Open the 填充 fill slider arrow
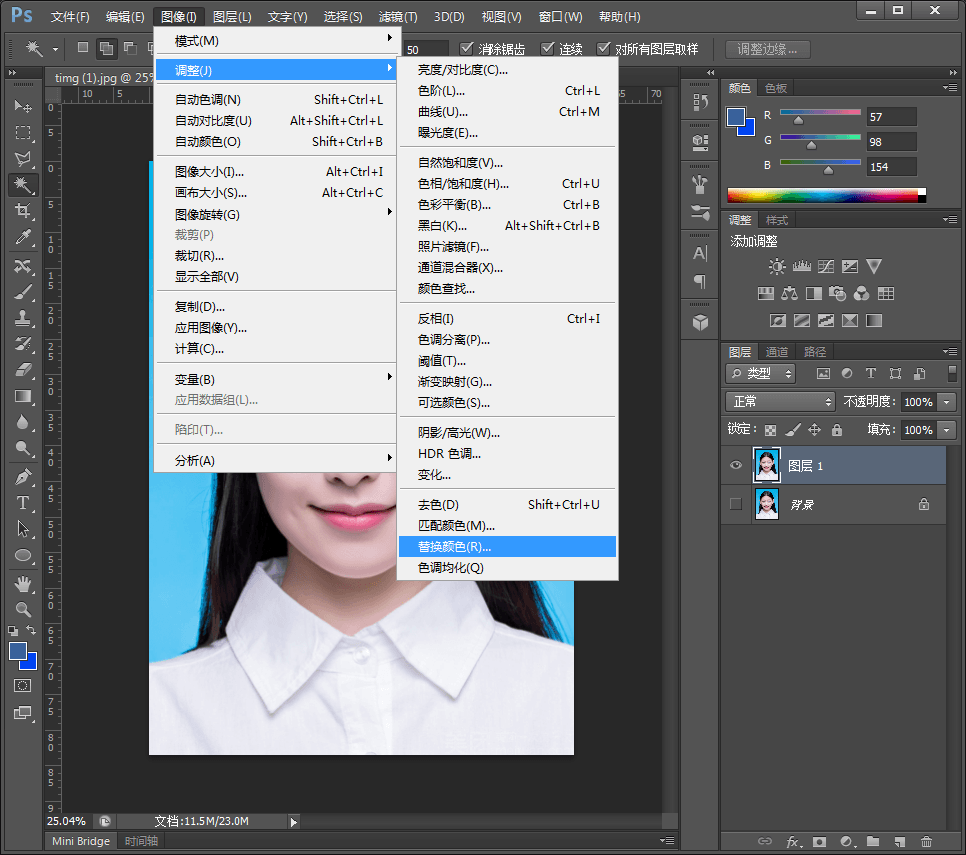This screenshot has height=855, width=966. click(x=947, y=430)
